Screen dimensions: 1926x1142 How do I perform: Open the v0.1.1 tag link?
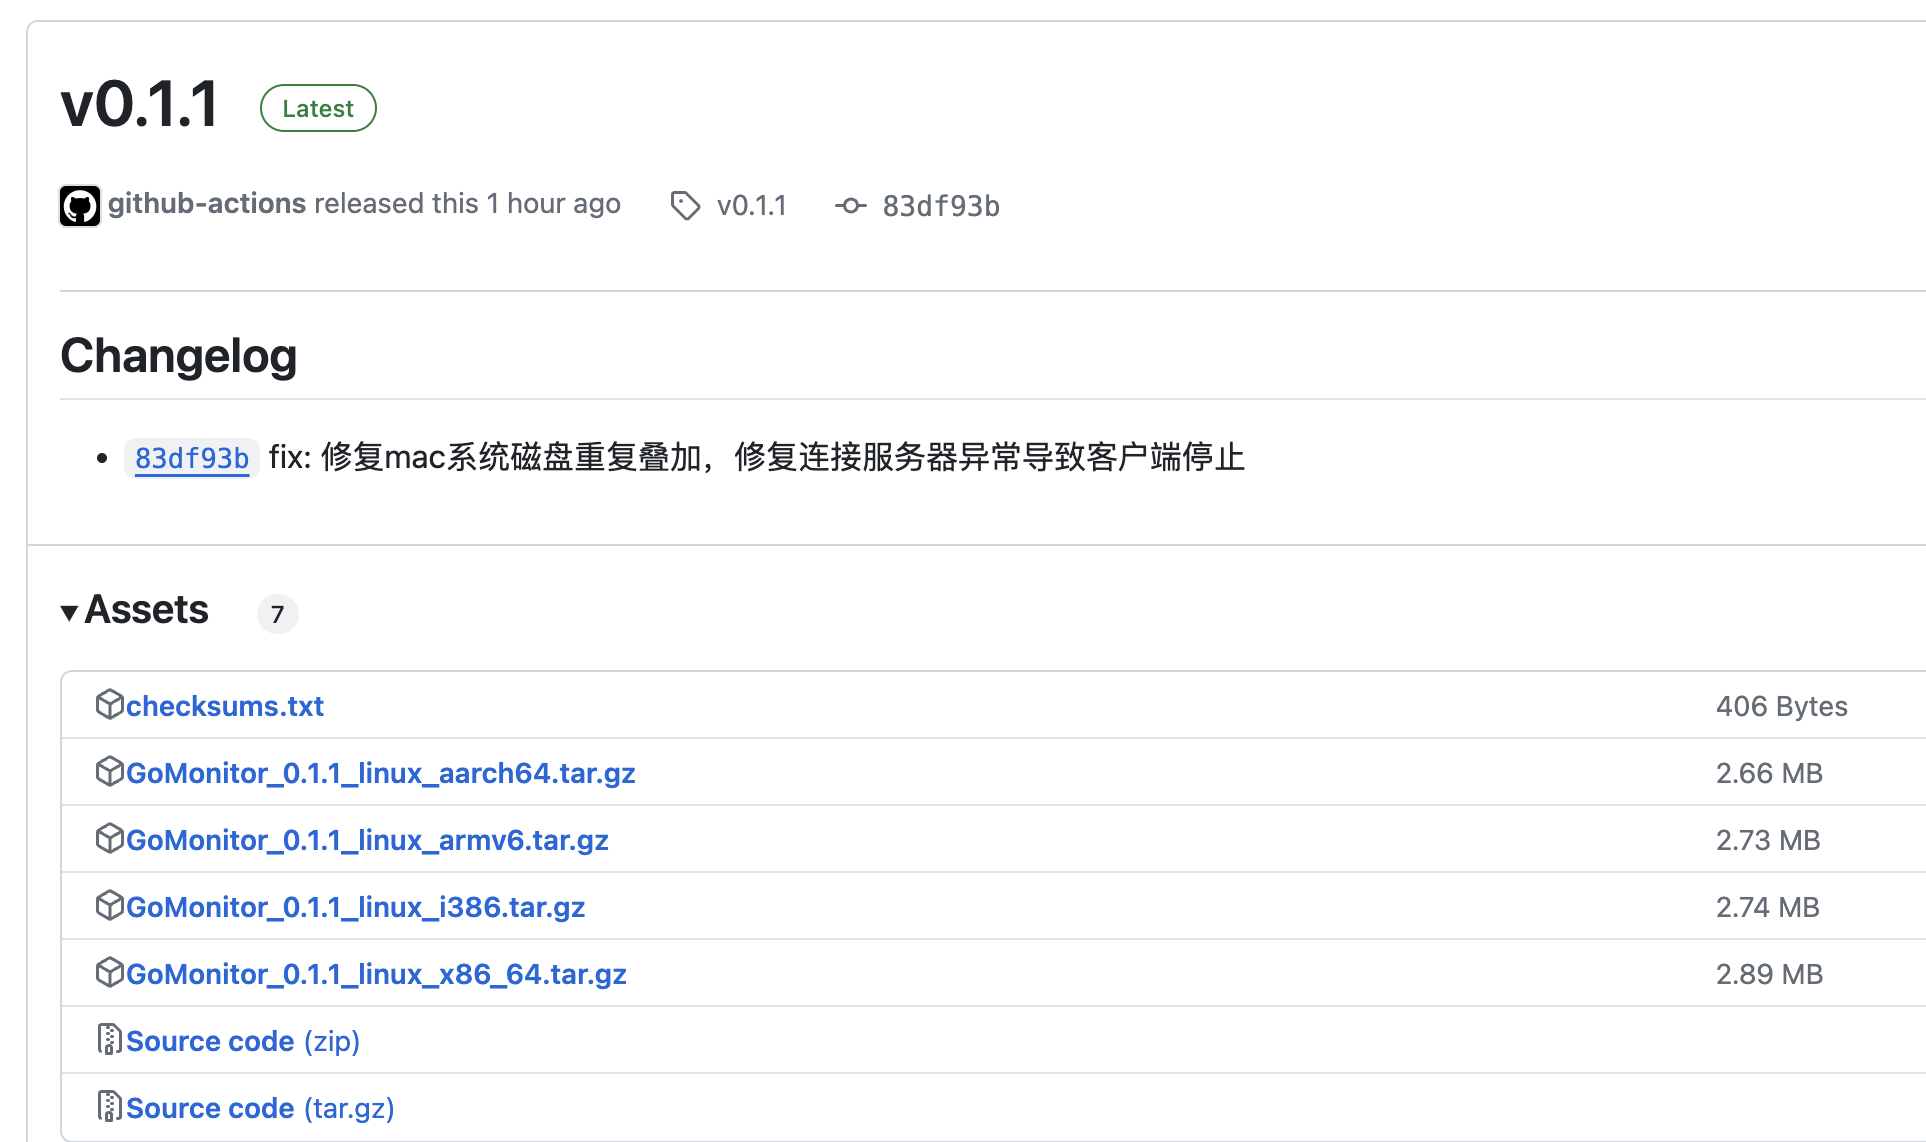[752, 206]
